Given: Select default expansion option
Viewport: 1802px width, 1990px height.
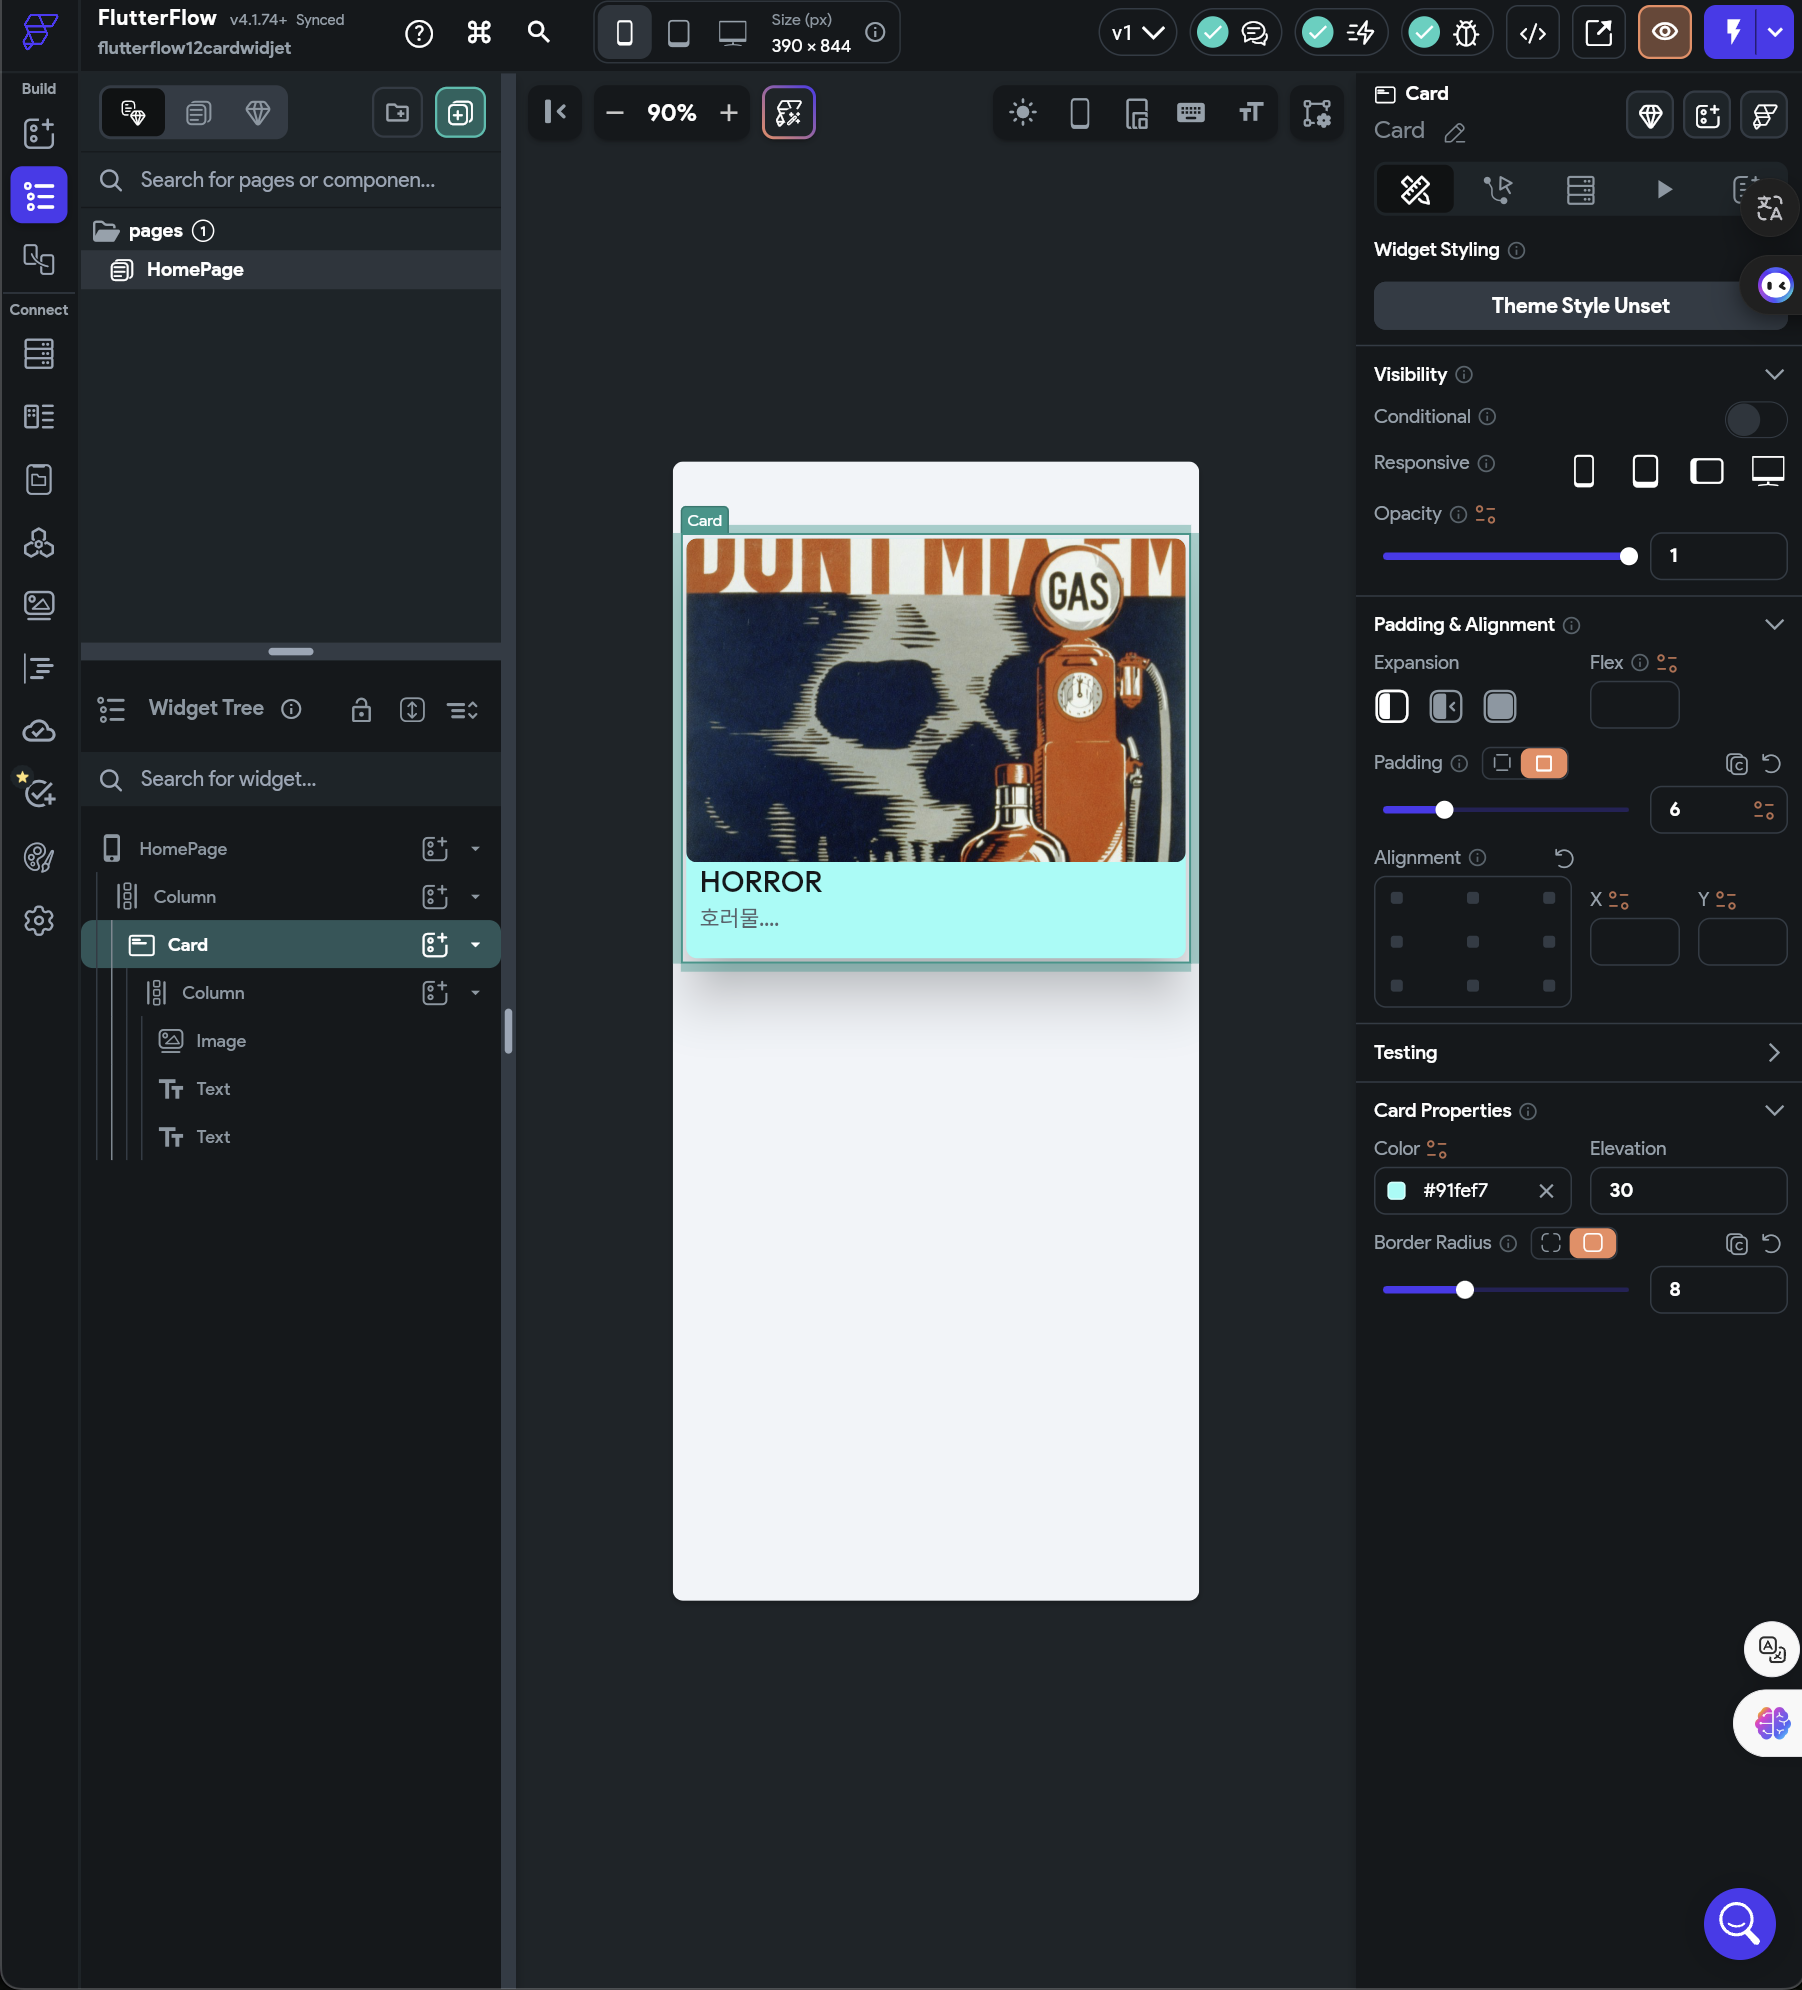Looking at the screenshot, I should tap(1392, 707).
